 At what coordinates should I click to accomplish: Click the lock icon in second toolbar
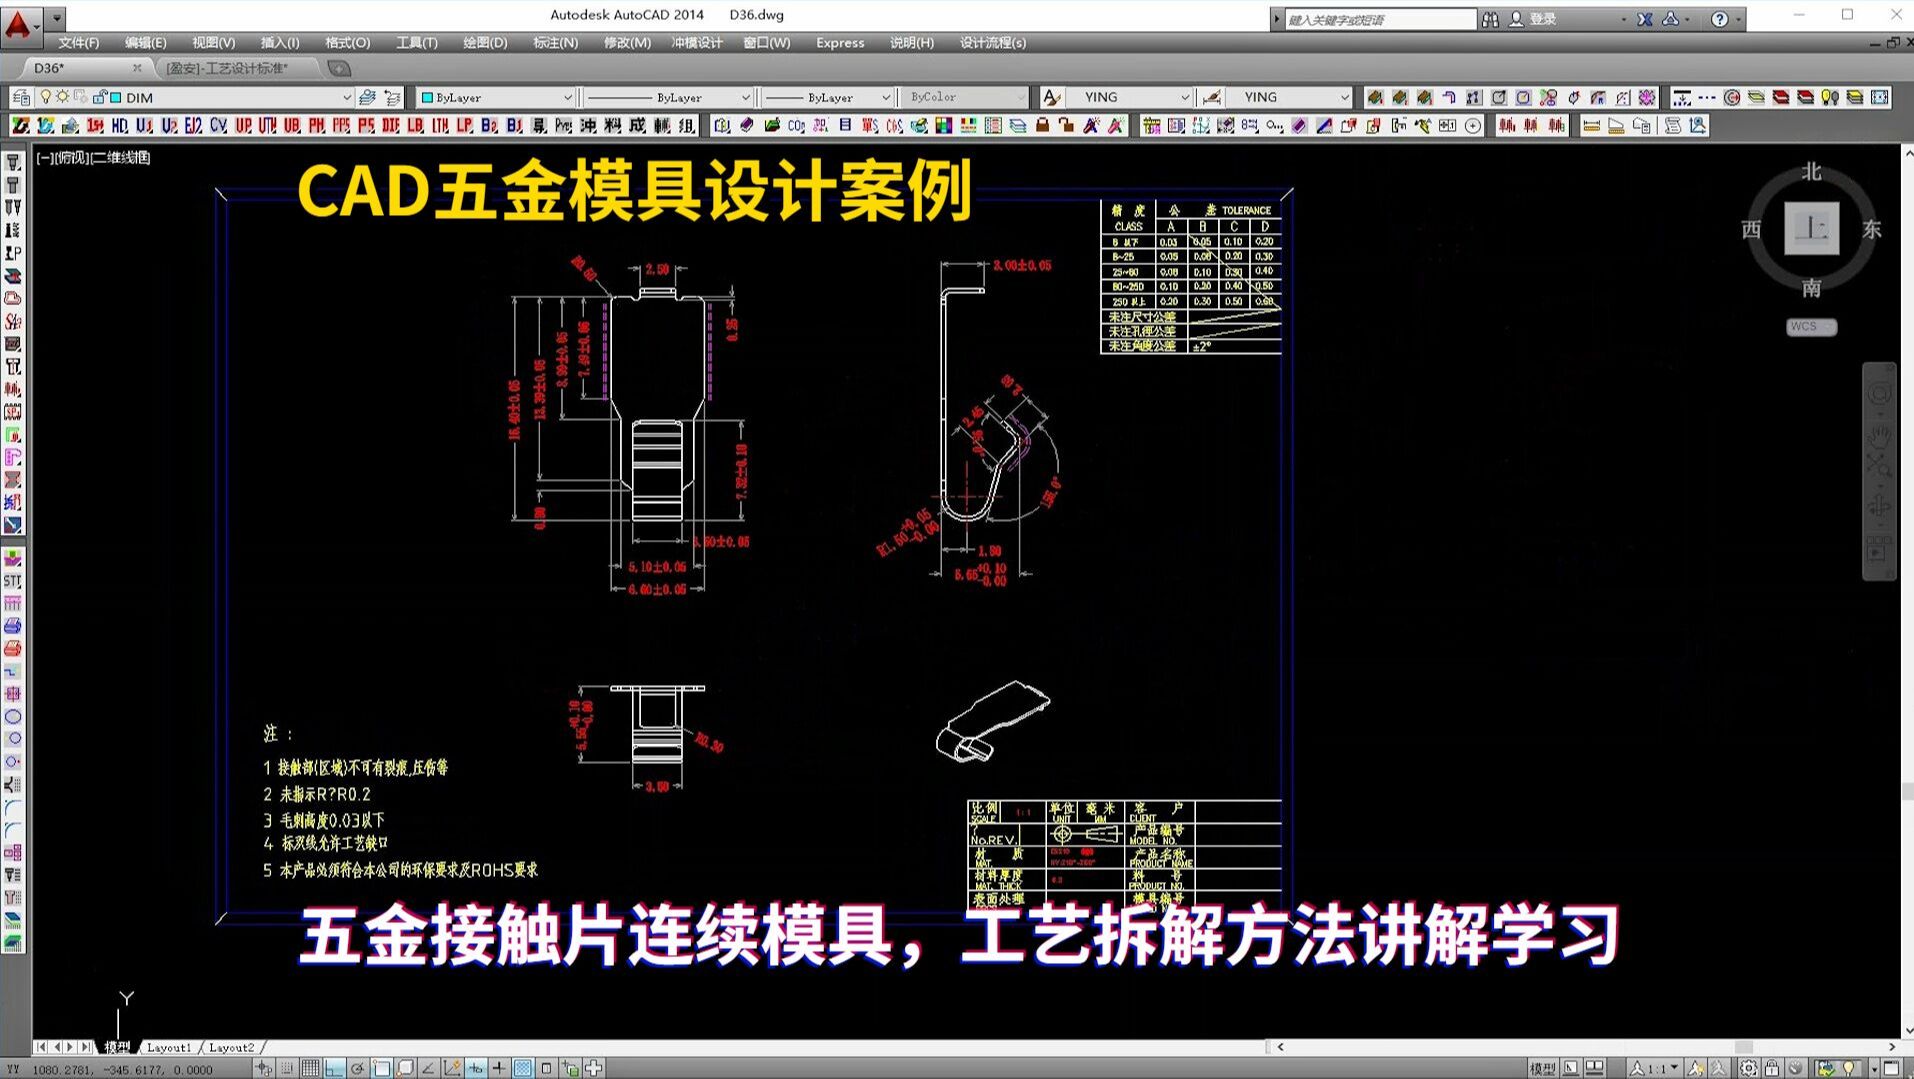click(x=1042, y=126)
